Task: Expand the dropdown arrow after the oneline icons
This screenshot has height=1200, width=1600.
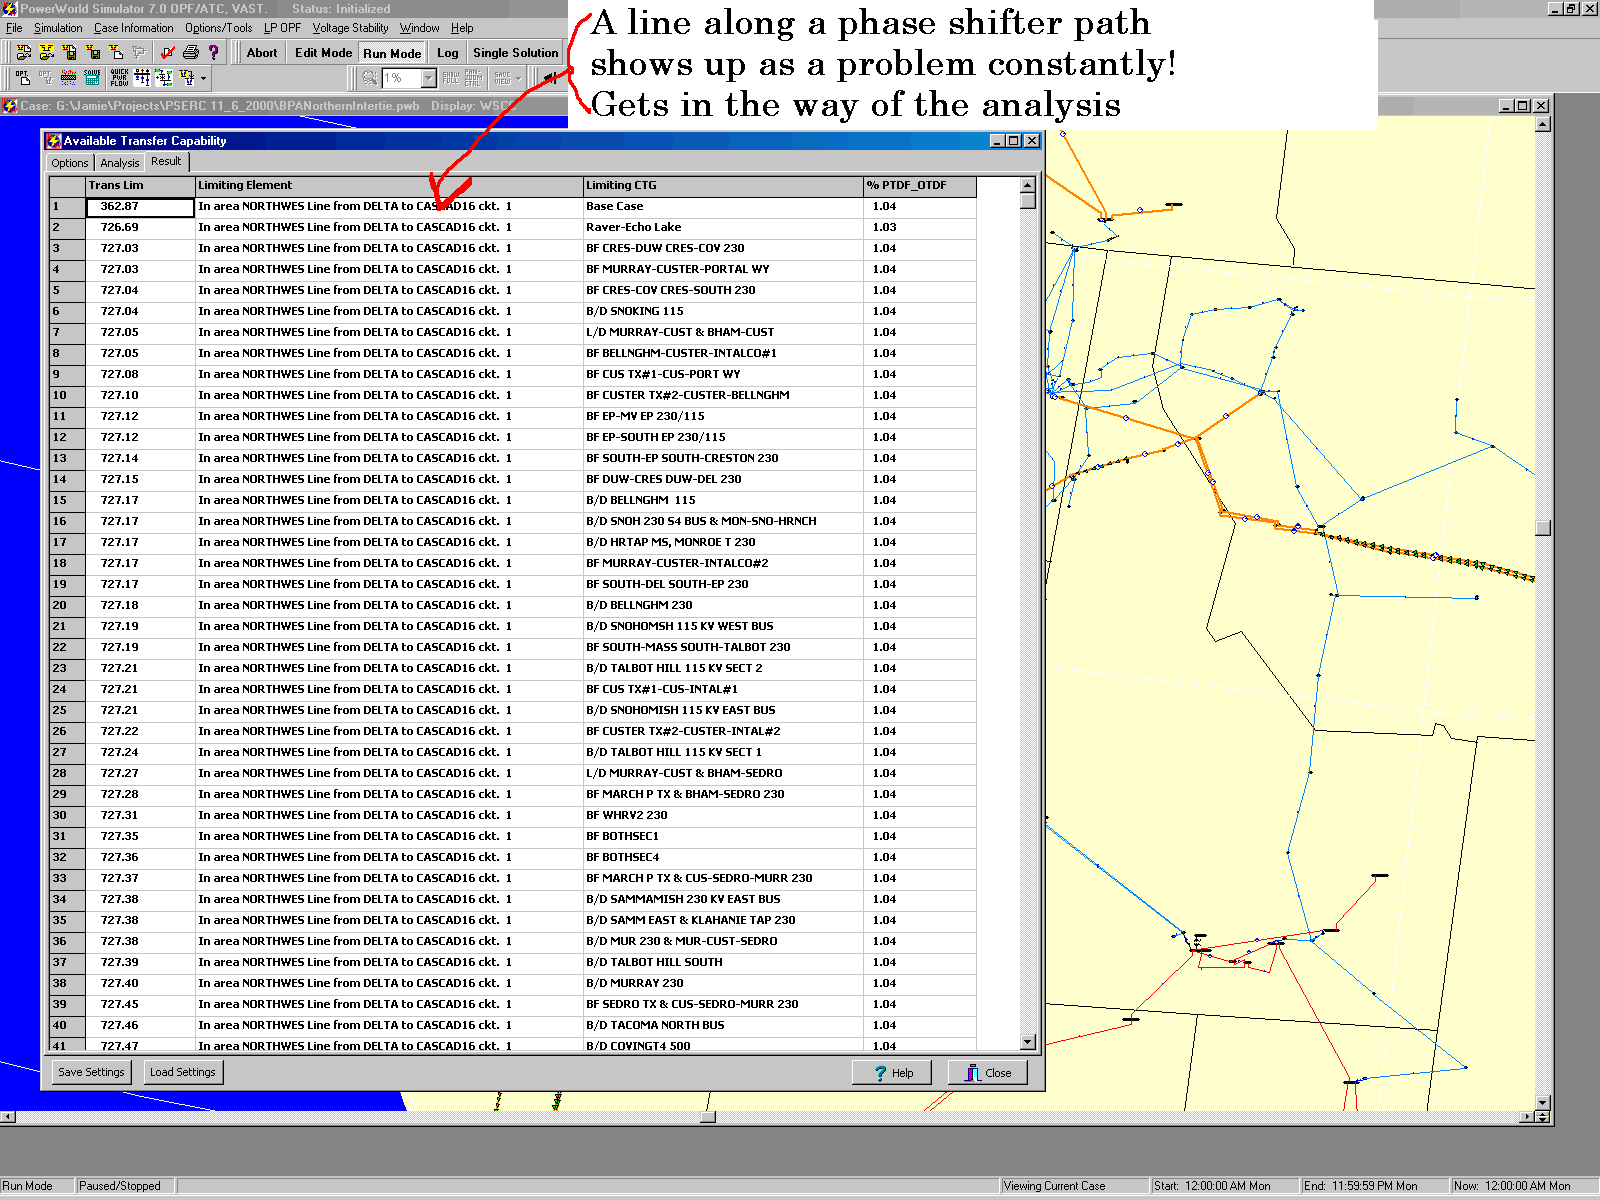Action: (x=204, y=77)
